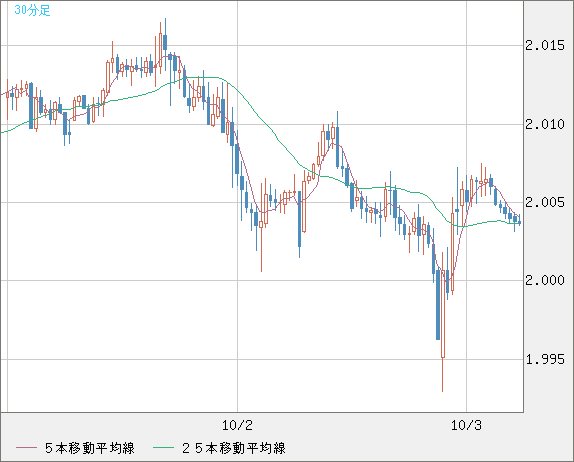Click the 1.995 price axis label
The width and height of the screenshot is (574, 462).
pyautogui.click(x=545, y=359)
